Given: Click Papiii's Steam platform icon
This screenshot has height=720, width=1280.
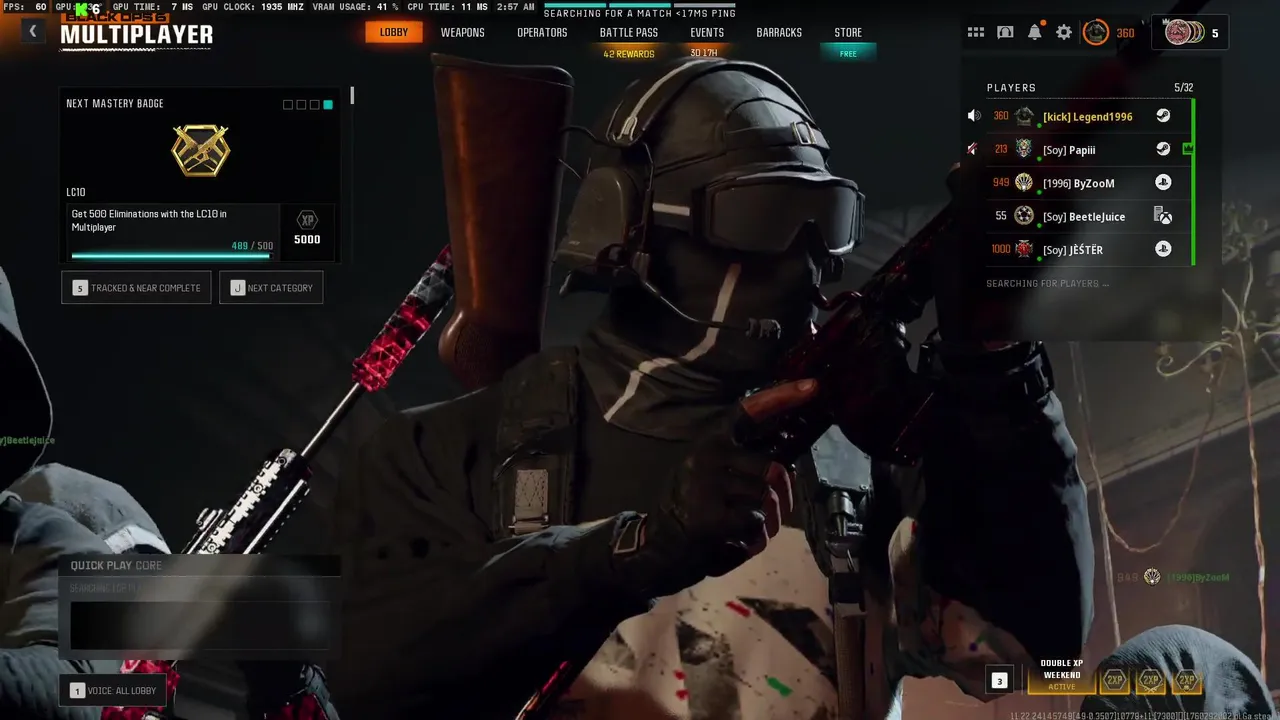Looking at the screenshot, I should click(x=1163, y=150).
